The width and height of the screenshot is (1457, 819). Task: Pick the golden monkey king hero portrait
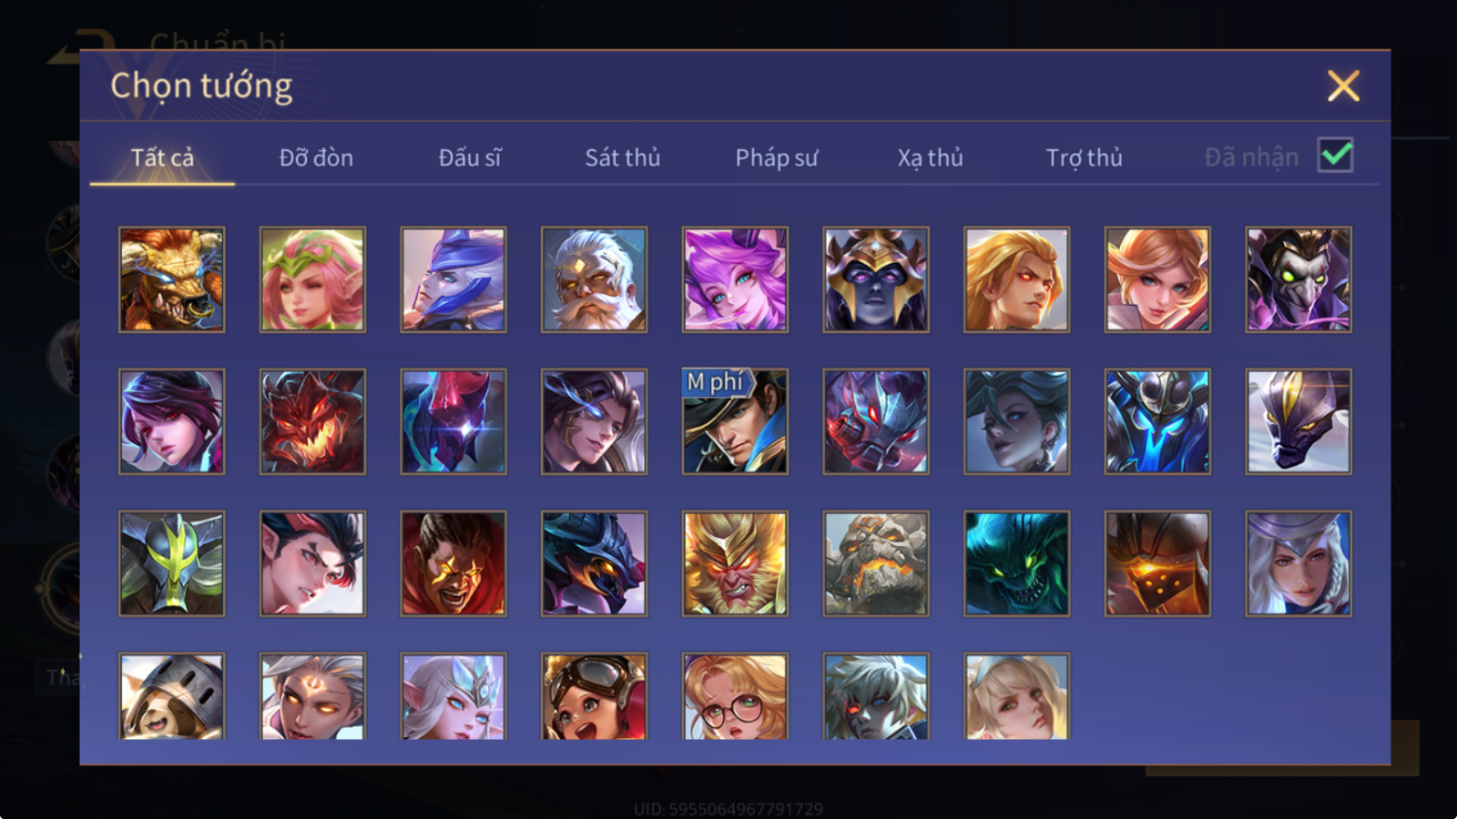735,563
